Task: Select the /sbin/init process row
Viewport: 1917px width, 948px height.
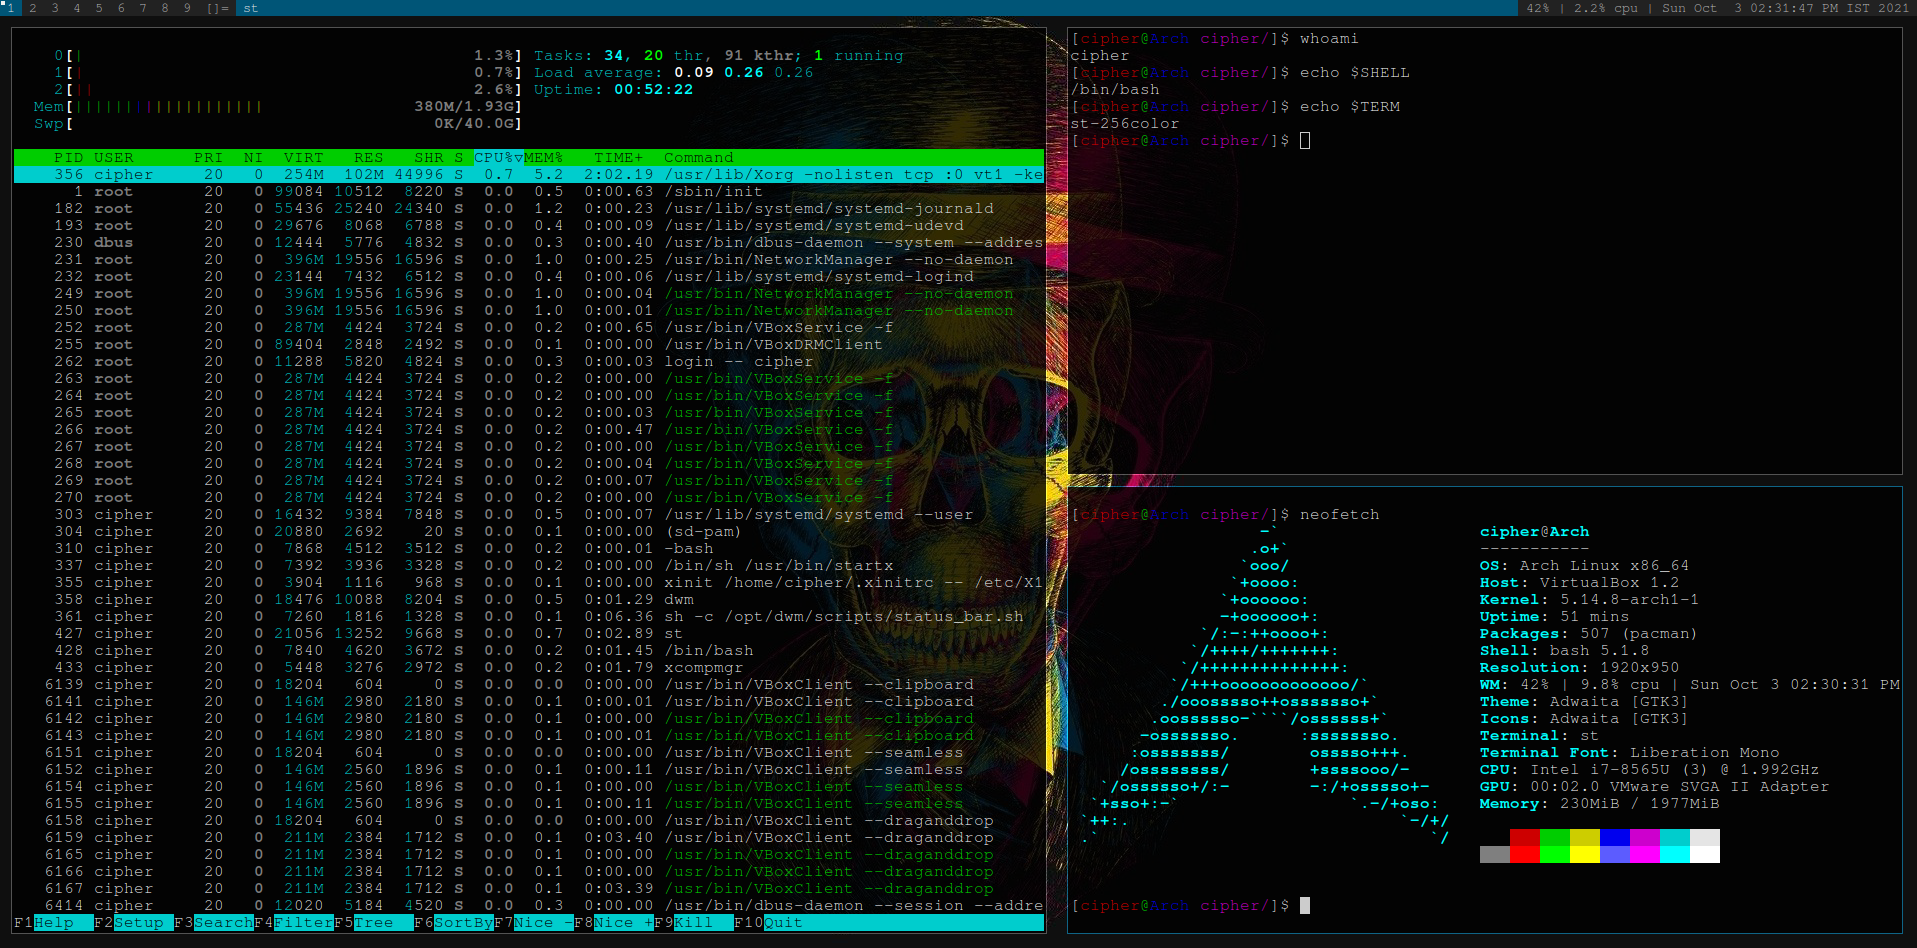Action: tap(529, 192)
